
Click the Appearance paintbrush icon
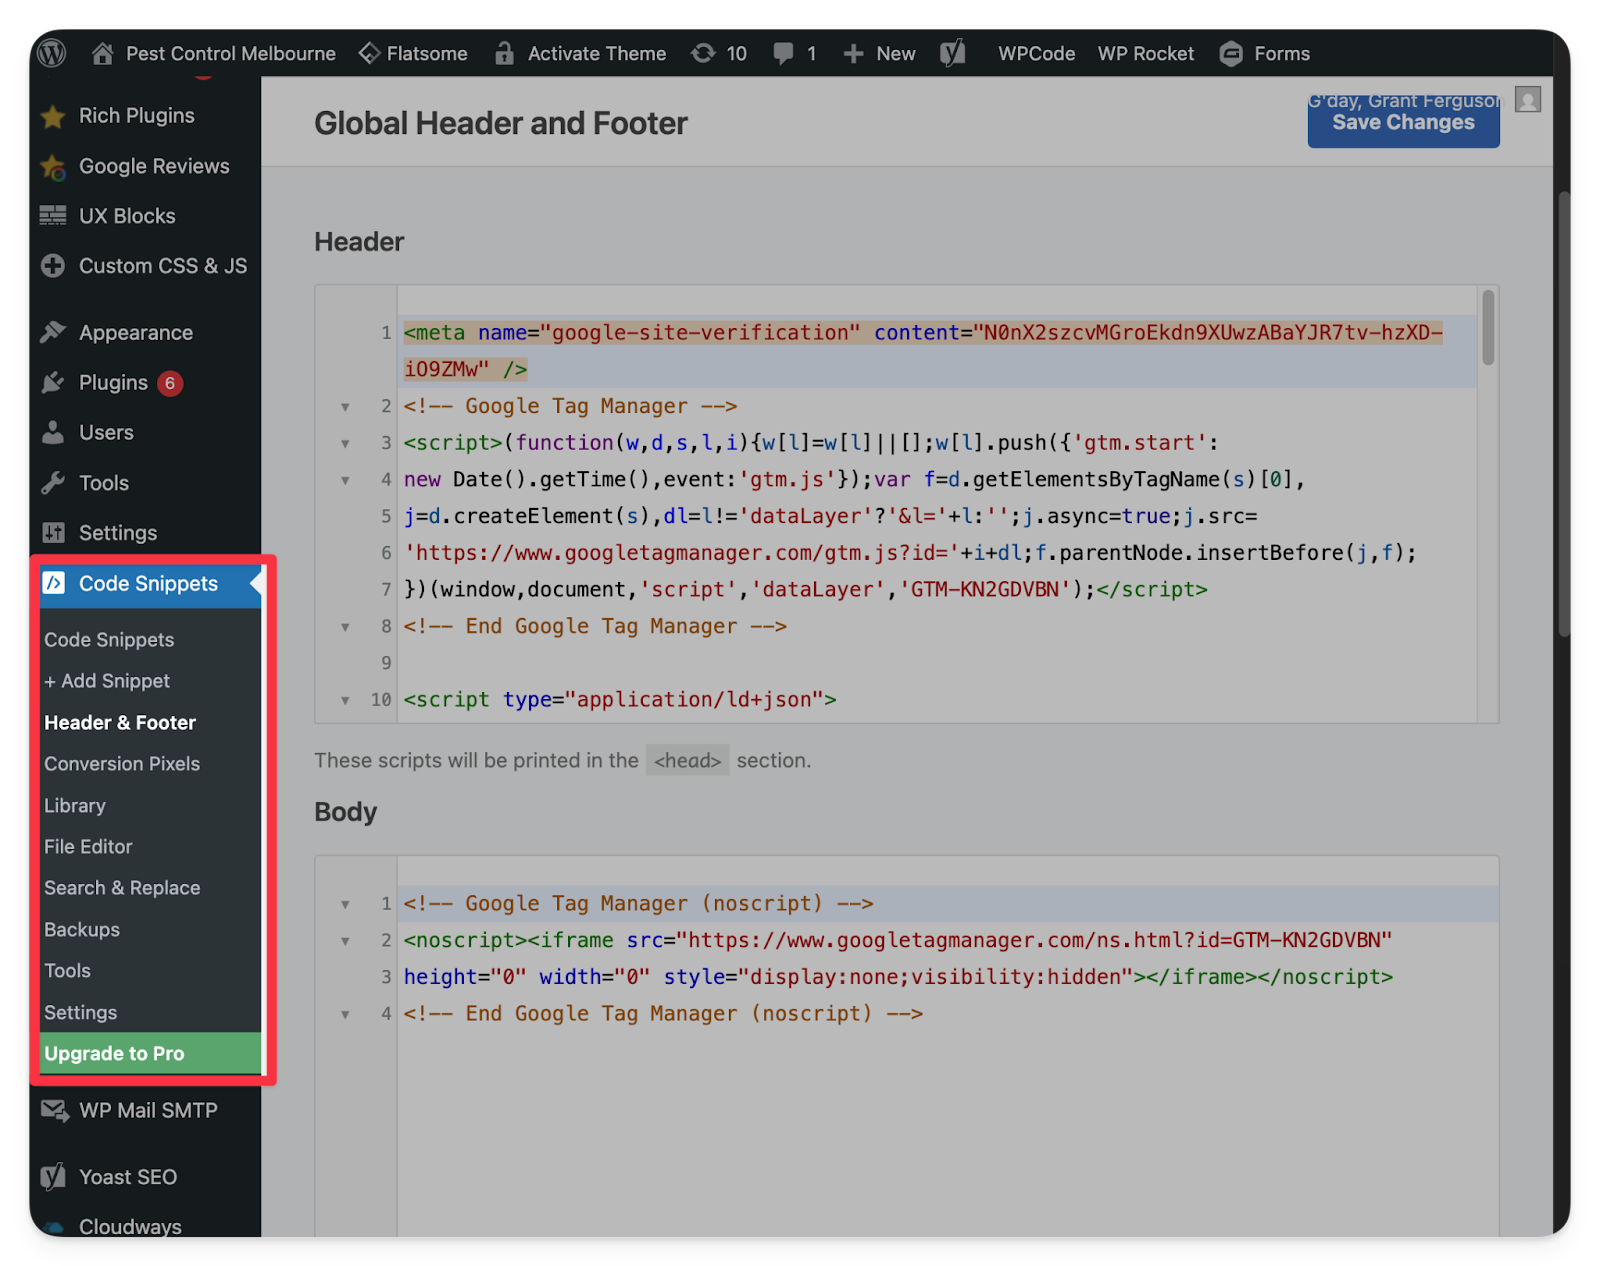pyautogui.click(x=53, y=332)
